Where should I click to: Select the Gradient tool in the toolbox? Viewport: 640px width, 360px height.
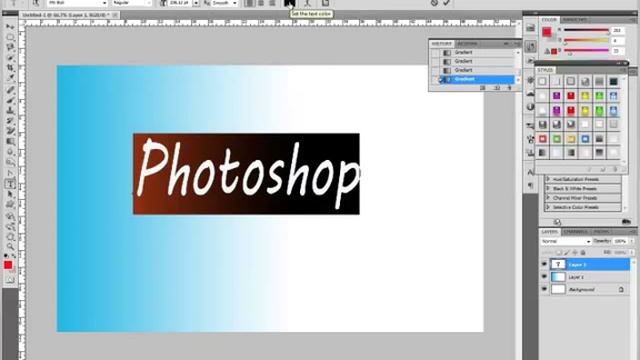10,142
